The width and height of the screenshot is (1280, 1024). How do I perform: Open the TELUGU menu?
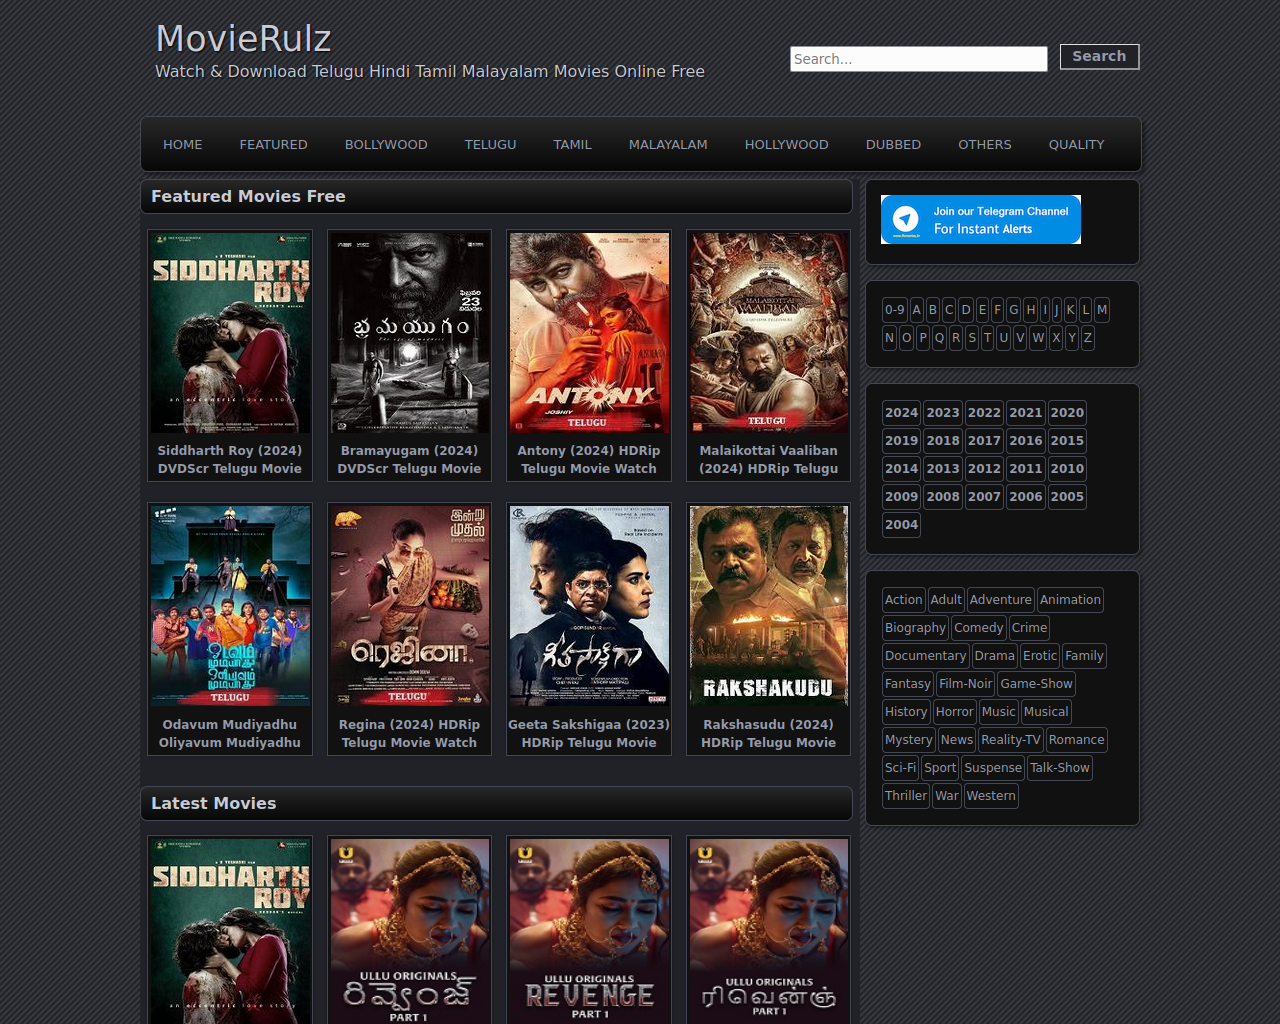[x=490, y=144]
